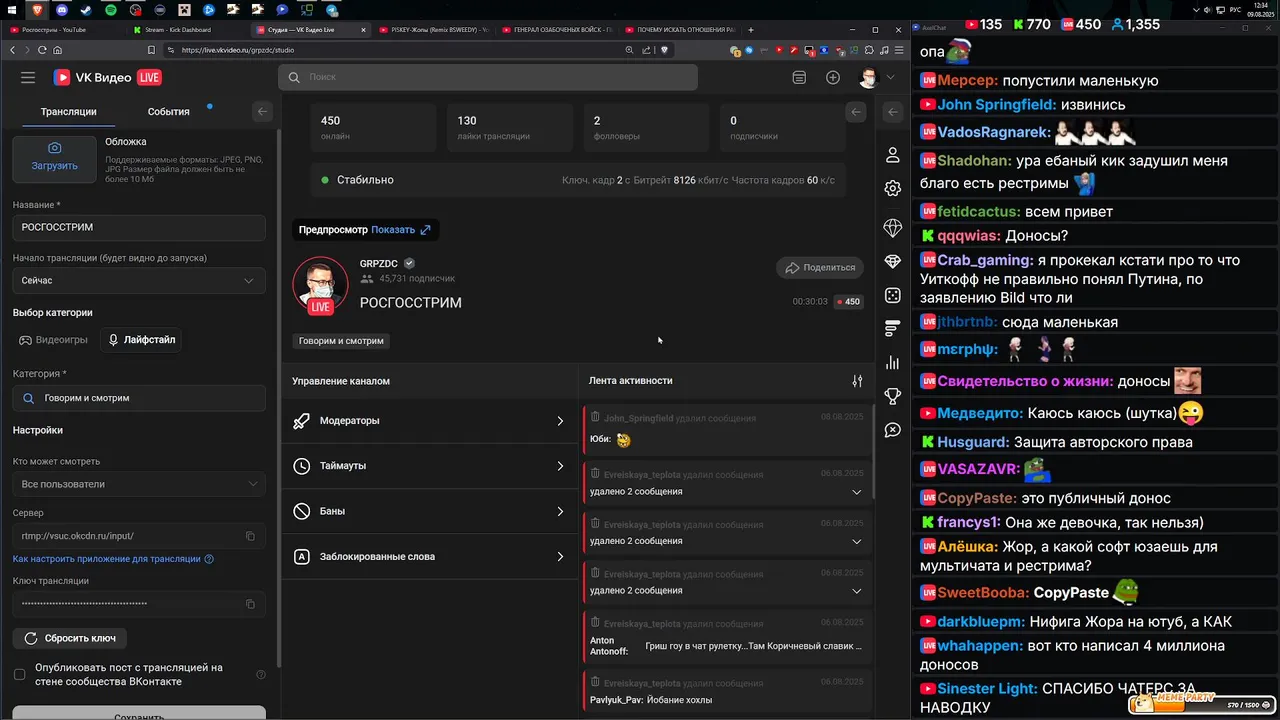
Task: Collapse the chat panel arrow beside stats
Action: pyautogui.click(x=855, y=112)
